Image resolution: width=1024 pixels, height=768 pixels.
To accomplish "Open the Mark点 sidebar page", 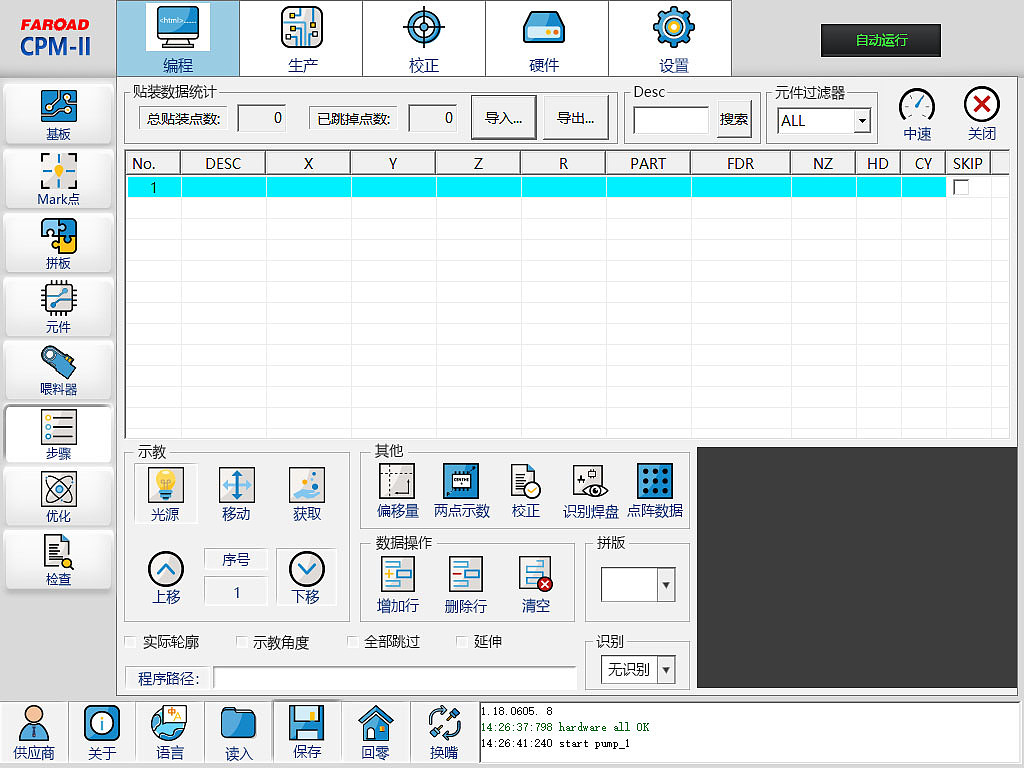I will coord(58,179).
